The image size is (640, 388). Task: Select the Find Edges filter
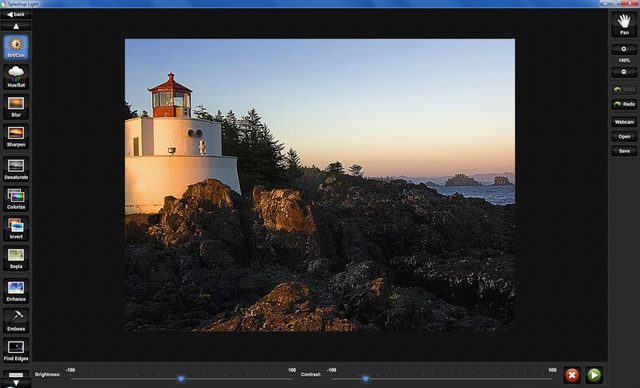coord(16,350)
